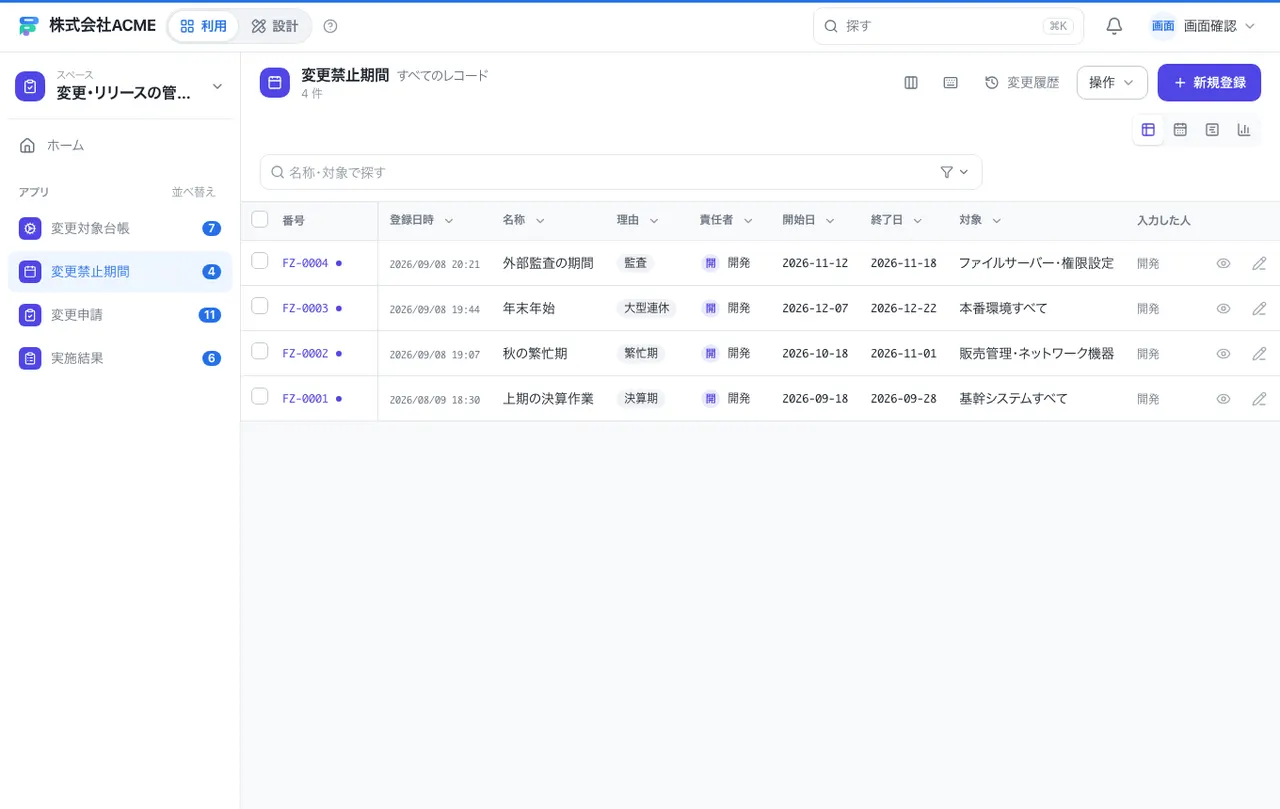Check the FZ-0003 row checkbox
The width and height of the screenshot is (1280, 809).
pyautogui.click(x=260, y=306)
